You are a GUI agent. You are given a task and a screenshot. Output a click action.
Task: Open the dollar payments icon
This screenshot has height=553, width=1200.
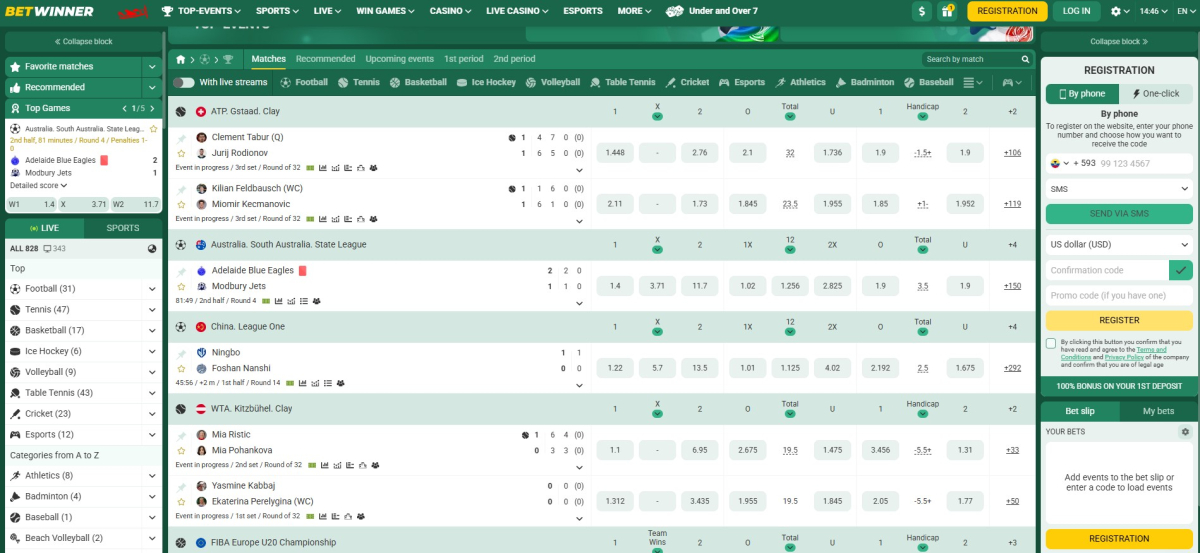point(922,11)
